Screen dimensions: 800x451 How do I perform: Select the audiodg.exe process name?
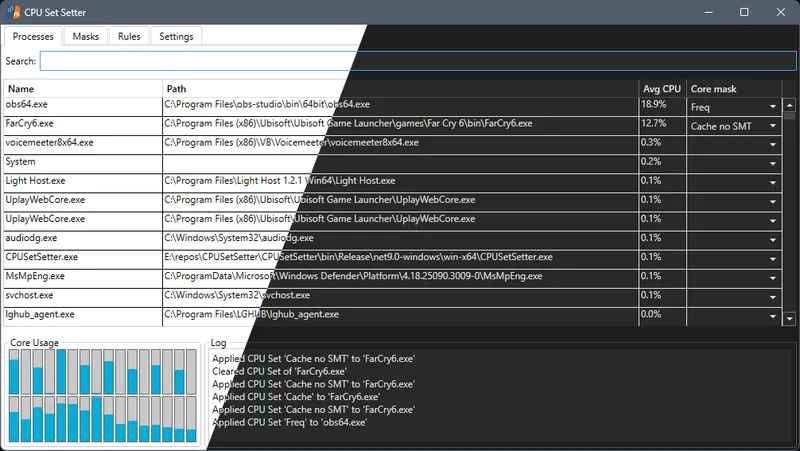pos(31,238)
